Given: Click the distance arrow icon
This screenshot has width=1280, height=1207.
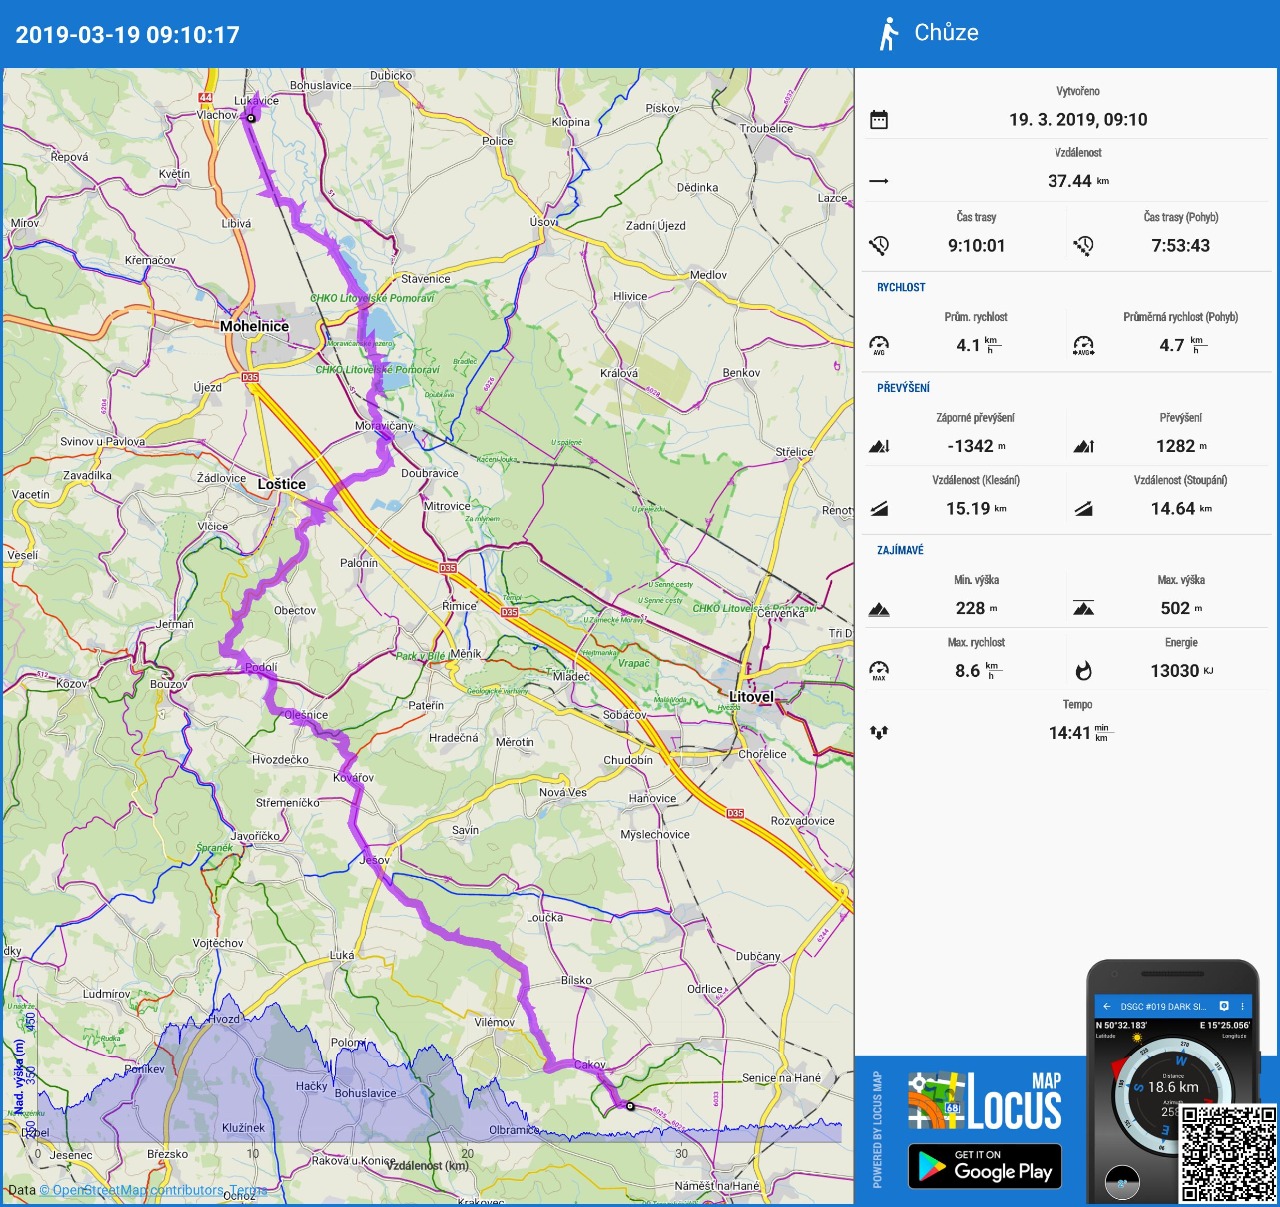Looking at the screenshot, I should [x=879, y=181].
